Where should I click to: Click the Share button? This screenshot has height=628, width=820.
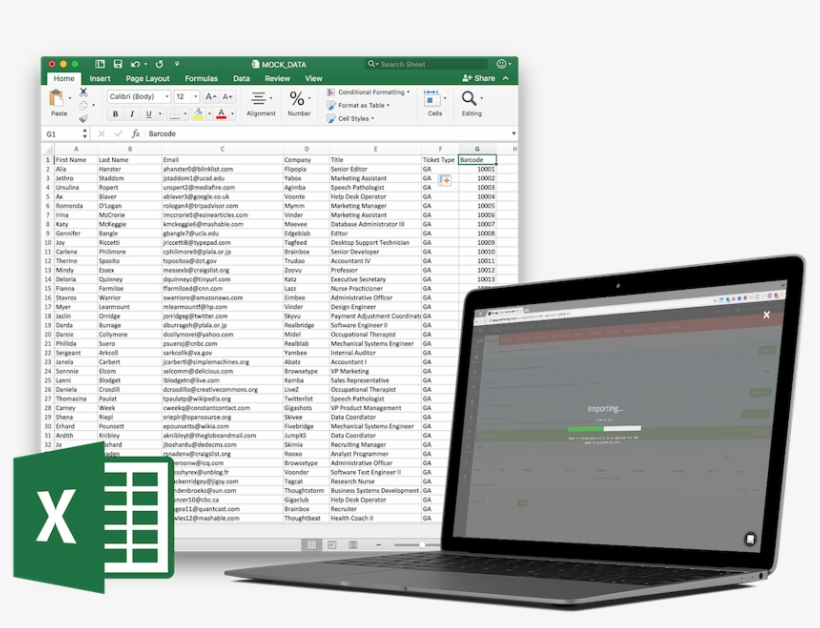pyautogui.click(x=480, y=78)
